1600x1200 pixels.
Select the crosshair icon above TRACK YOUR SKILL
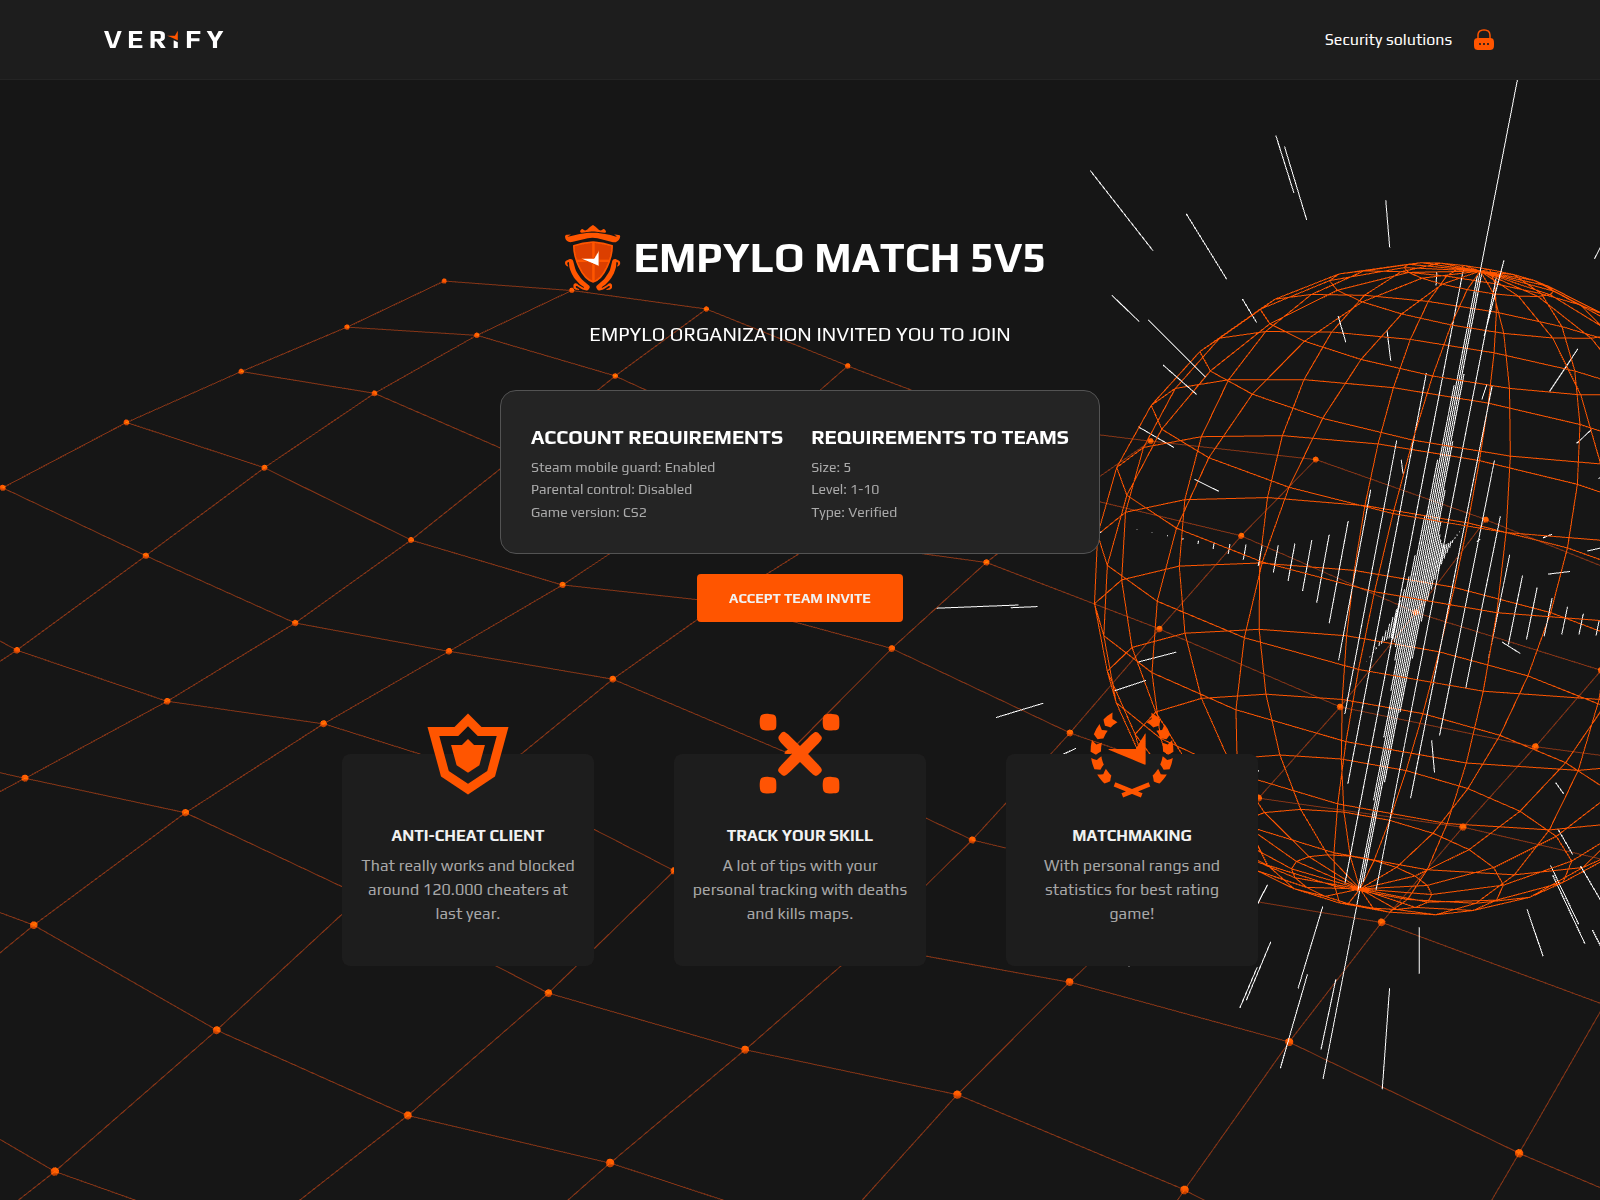(x=800, y=753)
